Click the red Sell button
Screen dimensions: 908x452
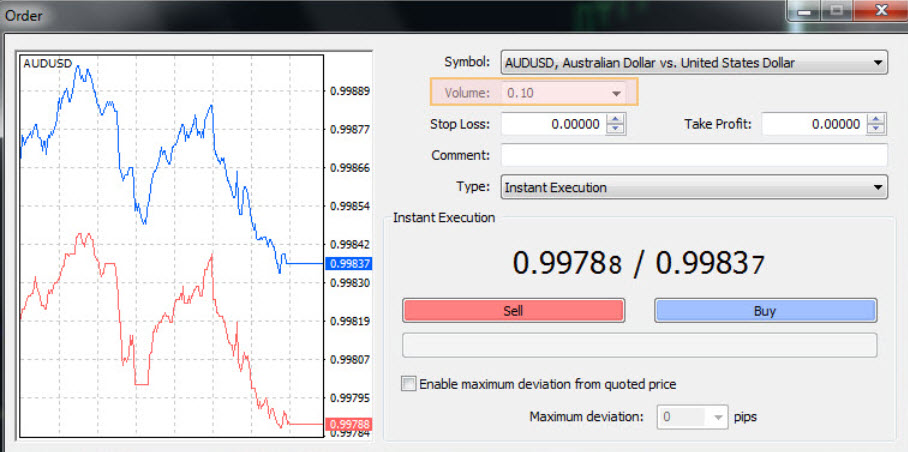(x=514, y=311)
